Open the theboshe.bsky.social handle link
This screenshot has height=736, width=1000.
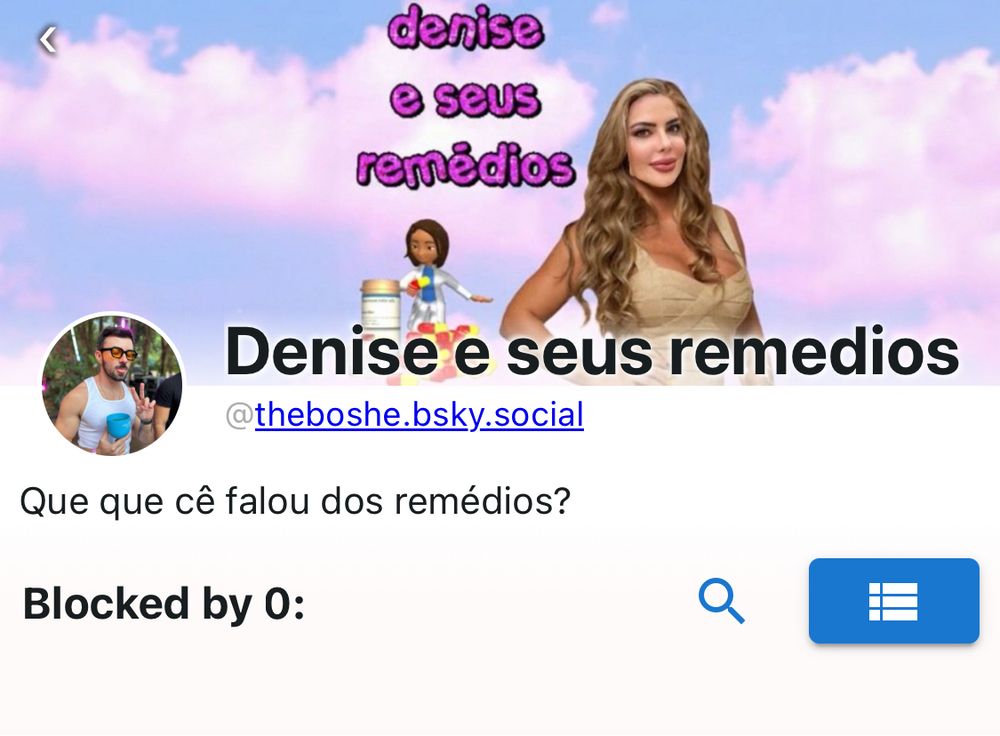tap(419, 415)
